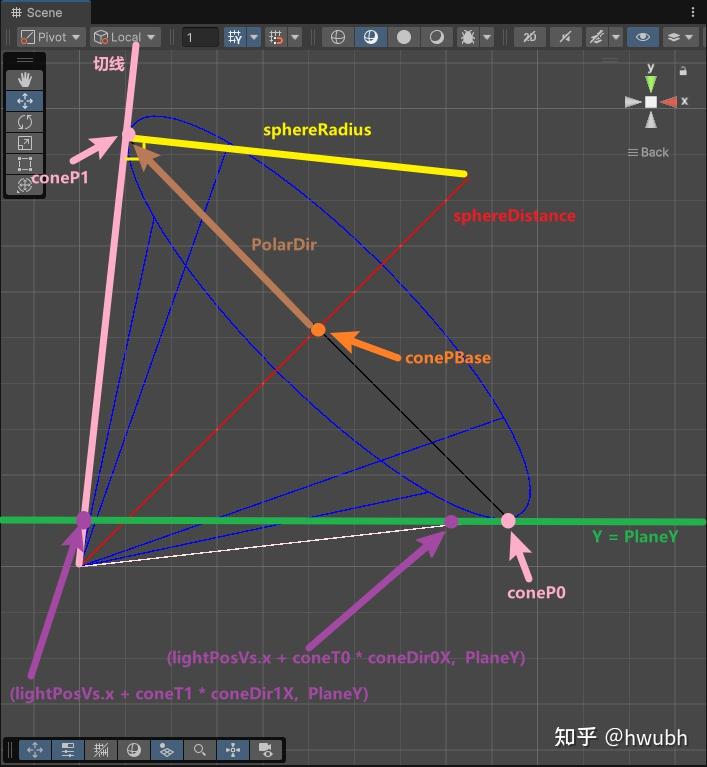This screenshot has width=707, height=767.
Task: Select the combined Transform tool
Action: click(x=24, y=185)
